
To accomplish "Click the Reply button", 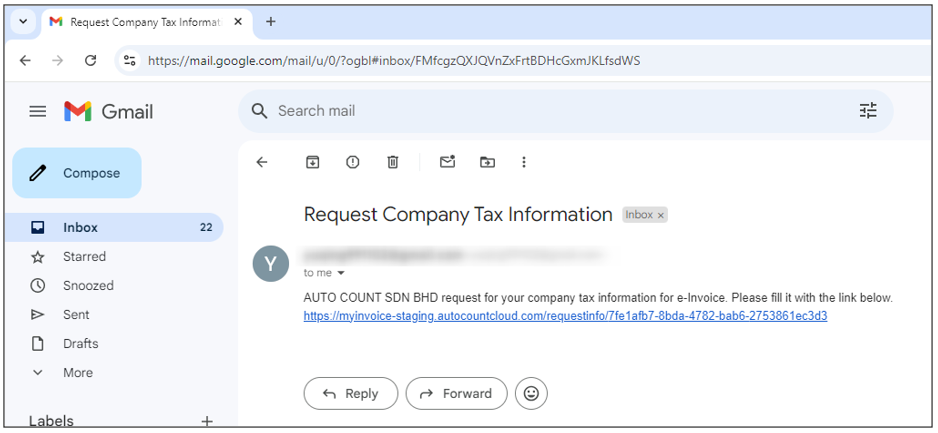I will point(351,394).
